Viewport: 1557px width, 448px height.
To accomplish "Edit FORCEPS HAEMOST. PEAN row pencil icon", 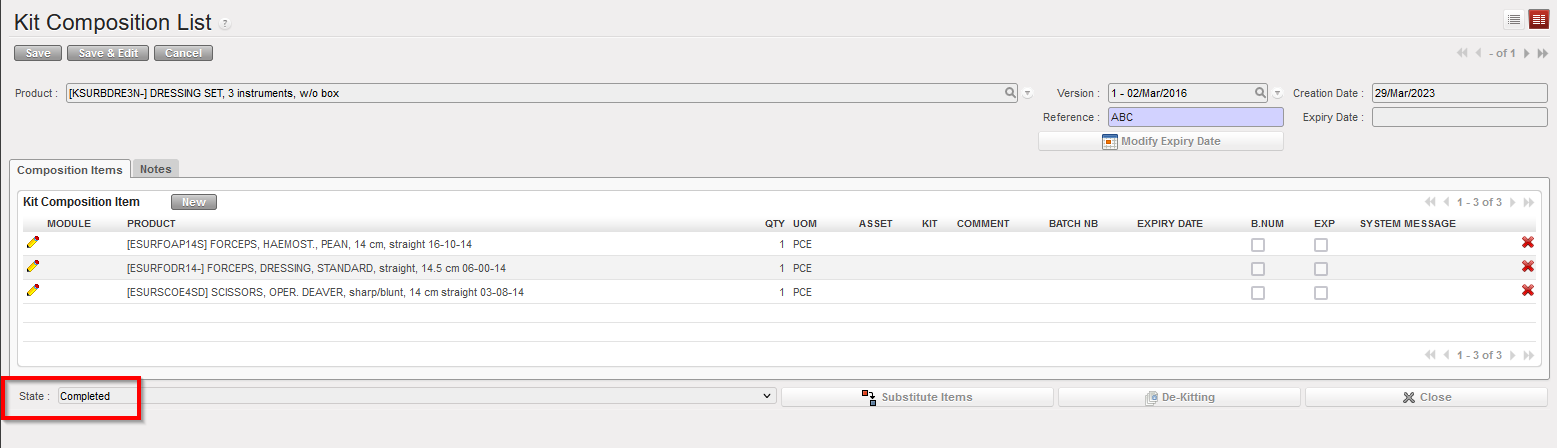I will pyautogui.click(x=33, y=242).
